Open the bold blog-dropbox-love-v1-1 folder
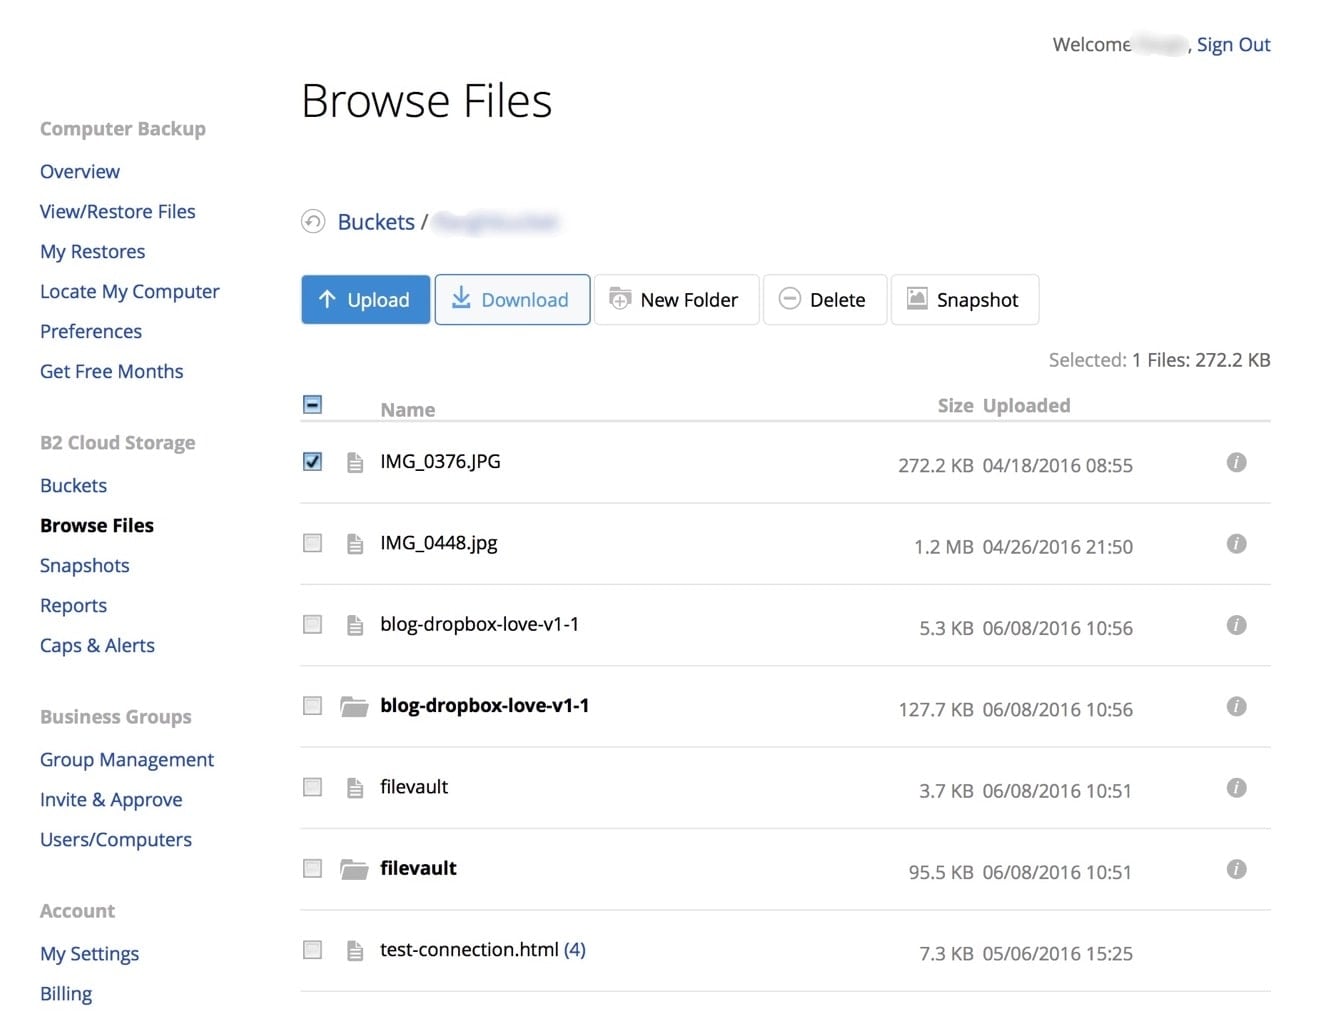Image resolution: width=1328 pixels, height=1032 pixels. [484, 706]
